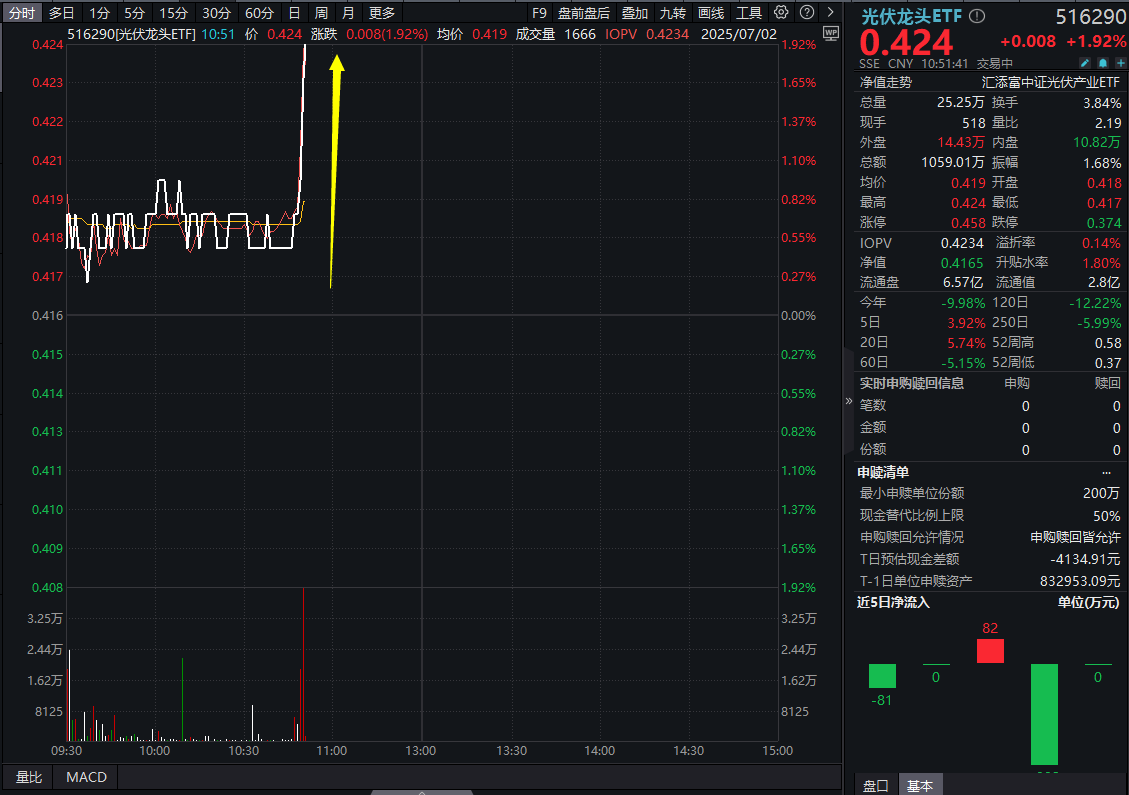Open the help question-mark icon
Image resolution: width=1129 pixels, height=795 pixels.
[807, 12]
